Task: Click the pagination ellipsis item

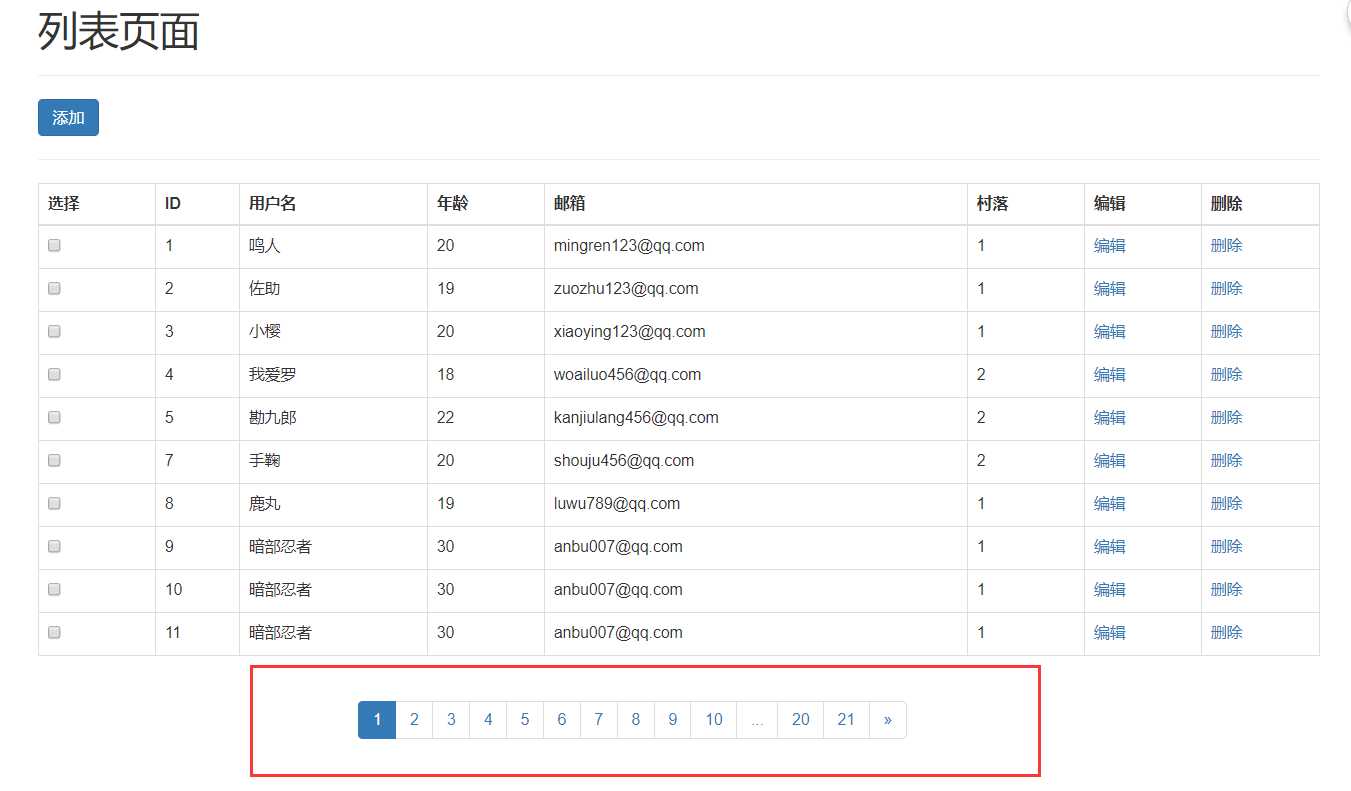Action: click(x=757, y=720)
